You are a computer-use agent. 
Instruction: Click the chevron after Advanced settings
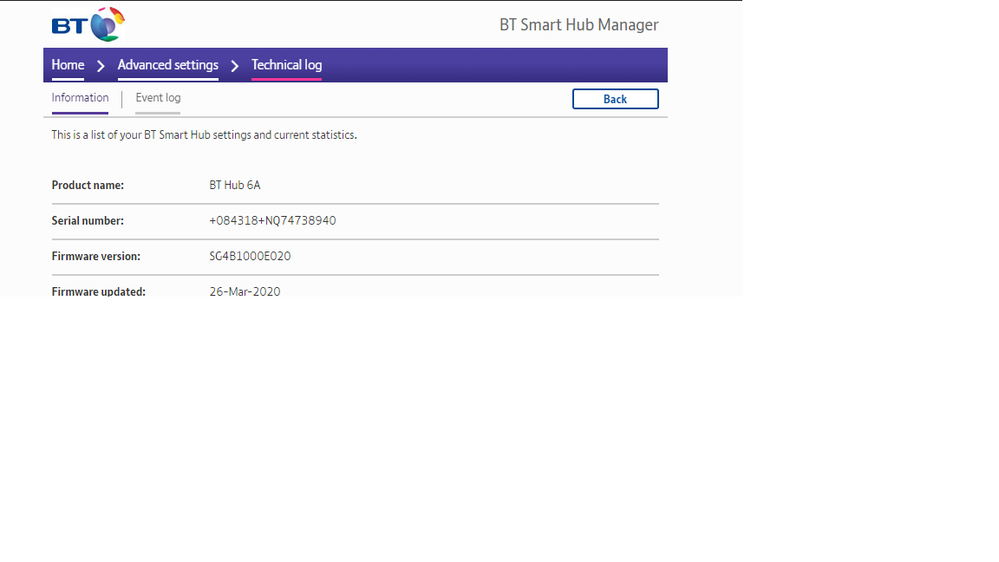pyautogui.click(x=235, y=66)
